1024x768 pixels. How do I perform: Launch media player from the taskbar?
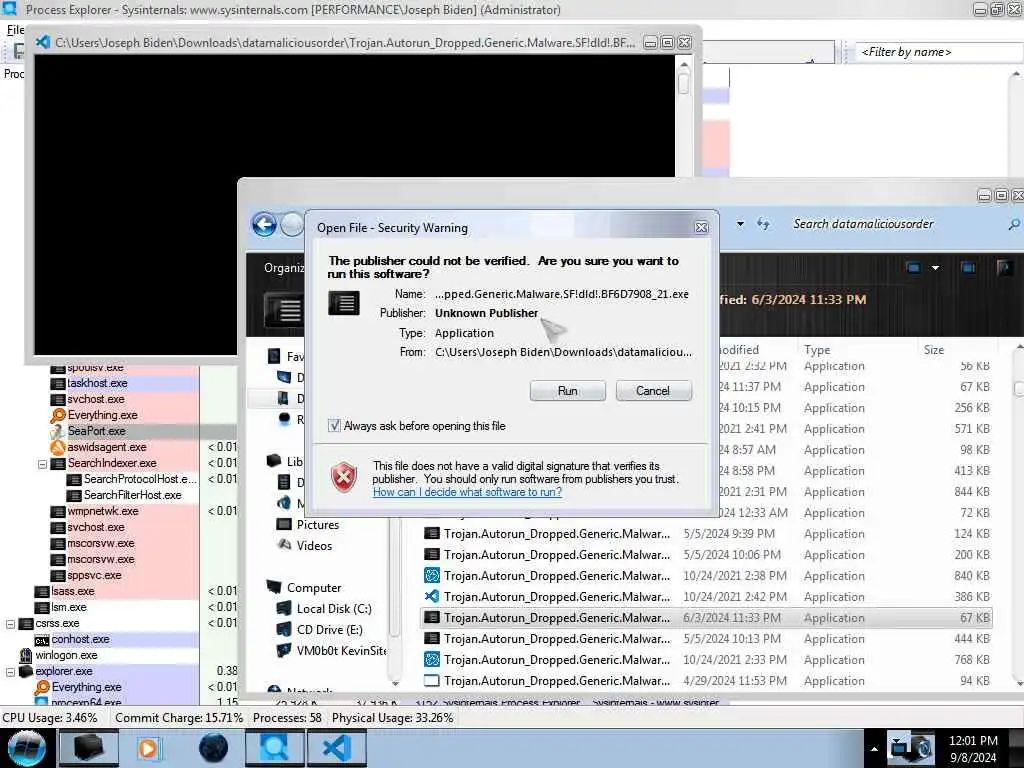[x=148, y=748]
